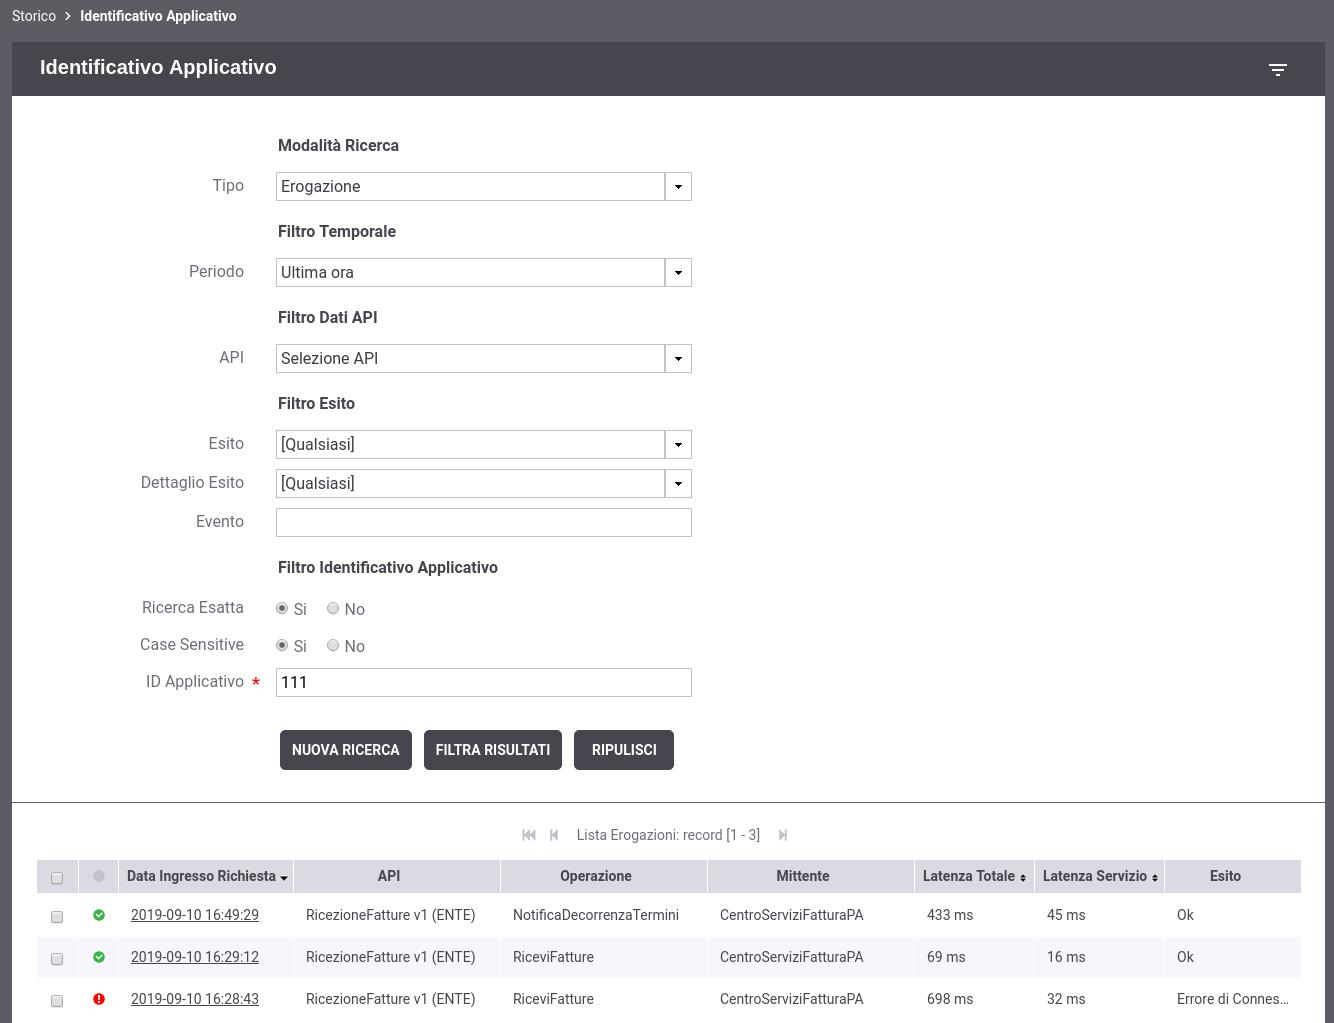Click the 32 ms service latency cell
The width and height of the screenshot is (1334, 1023).
[x=1066, y=999]
